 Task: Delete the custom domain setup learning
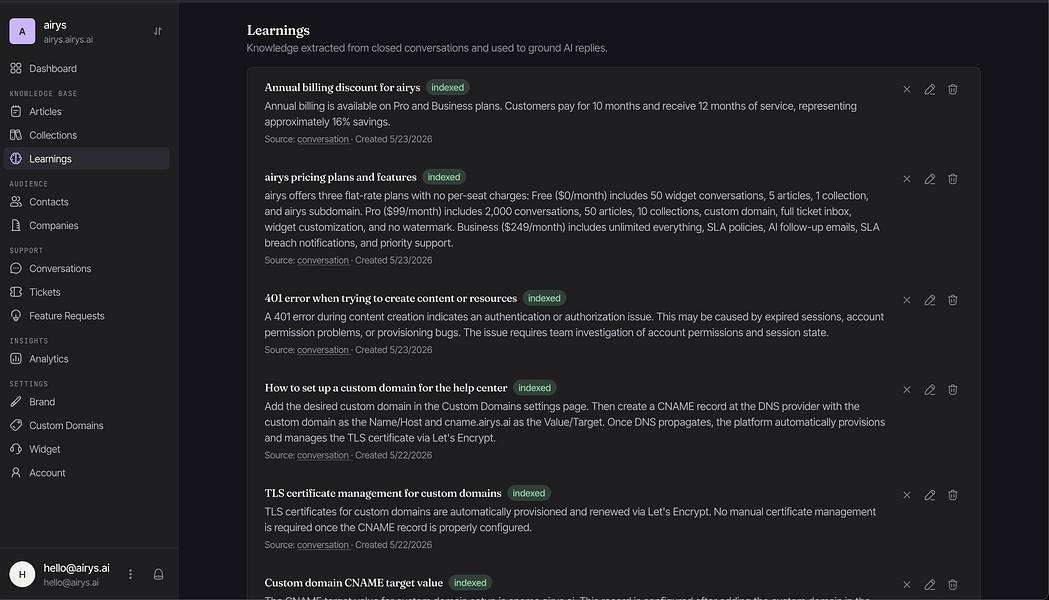[953, 390]
